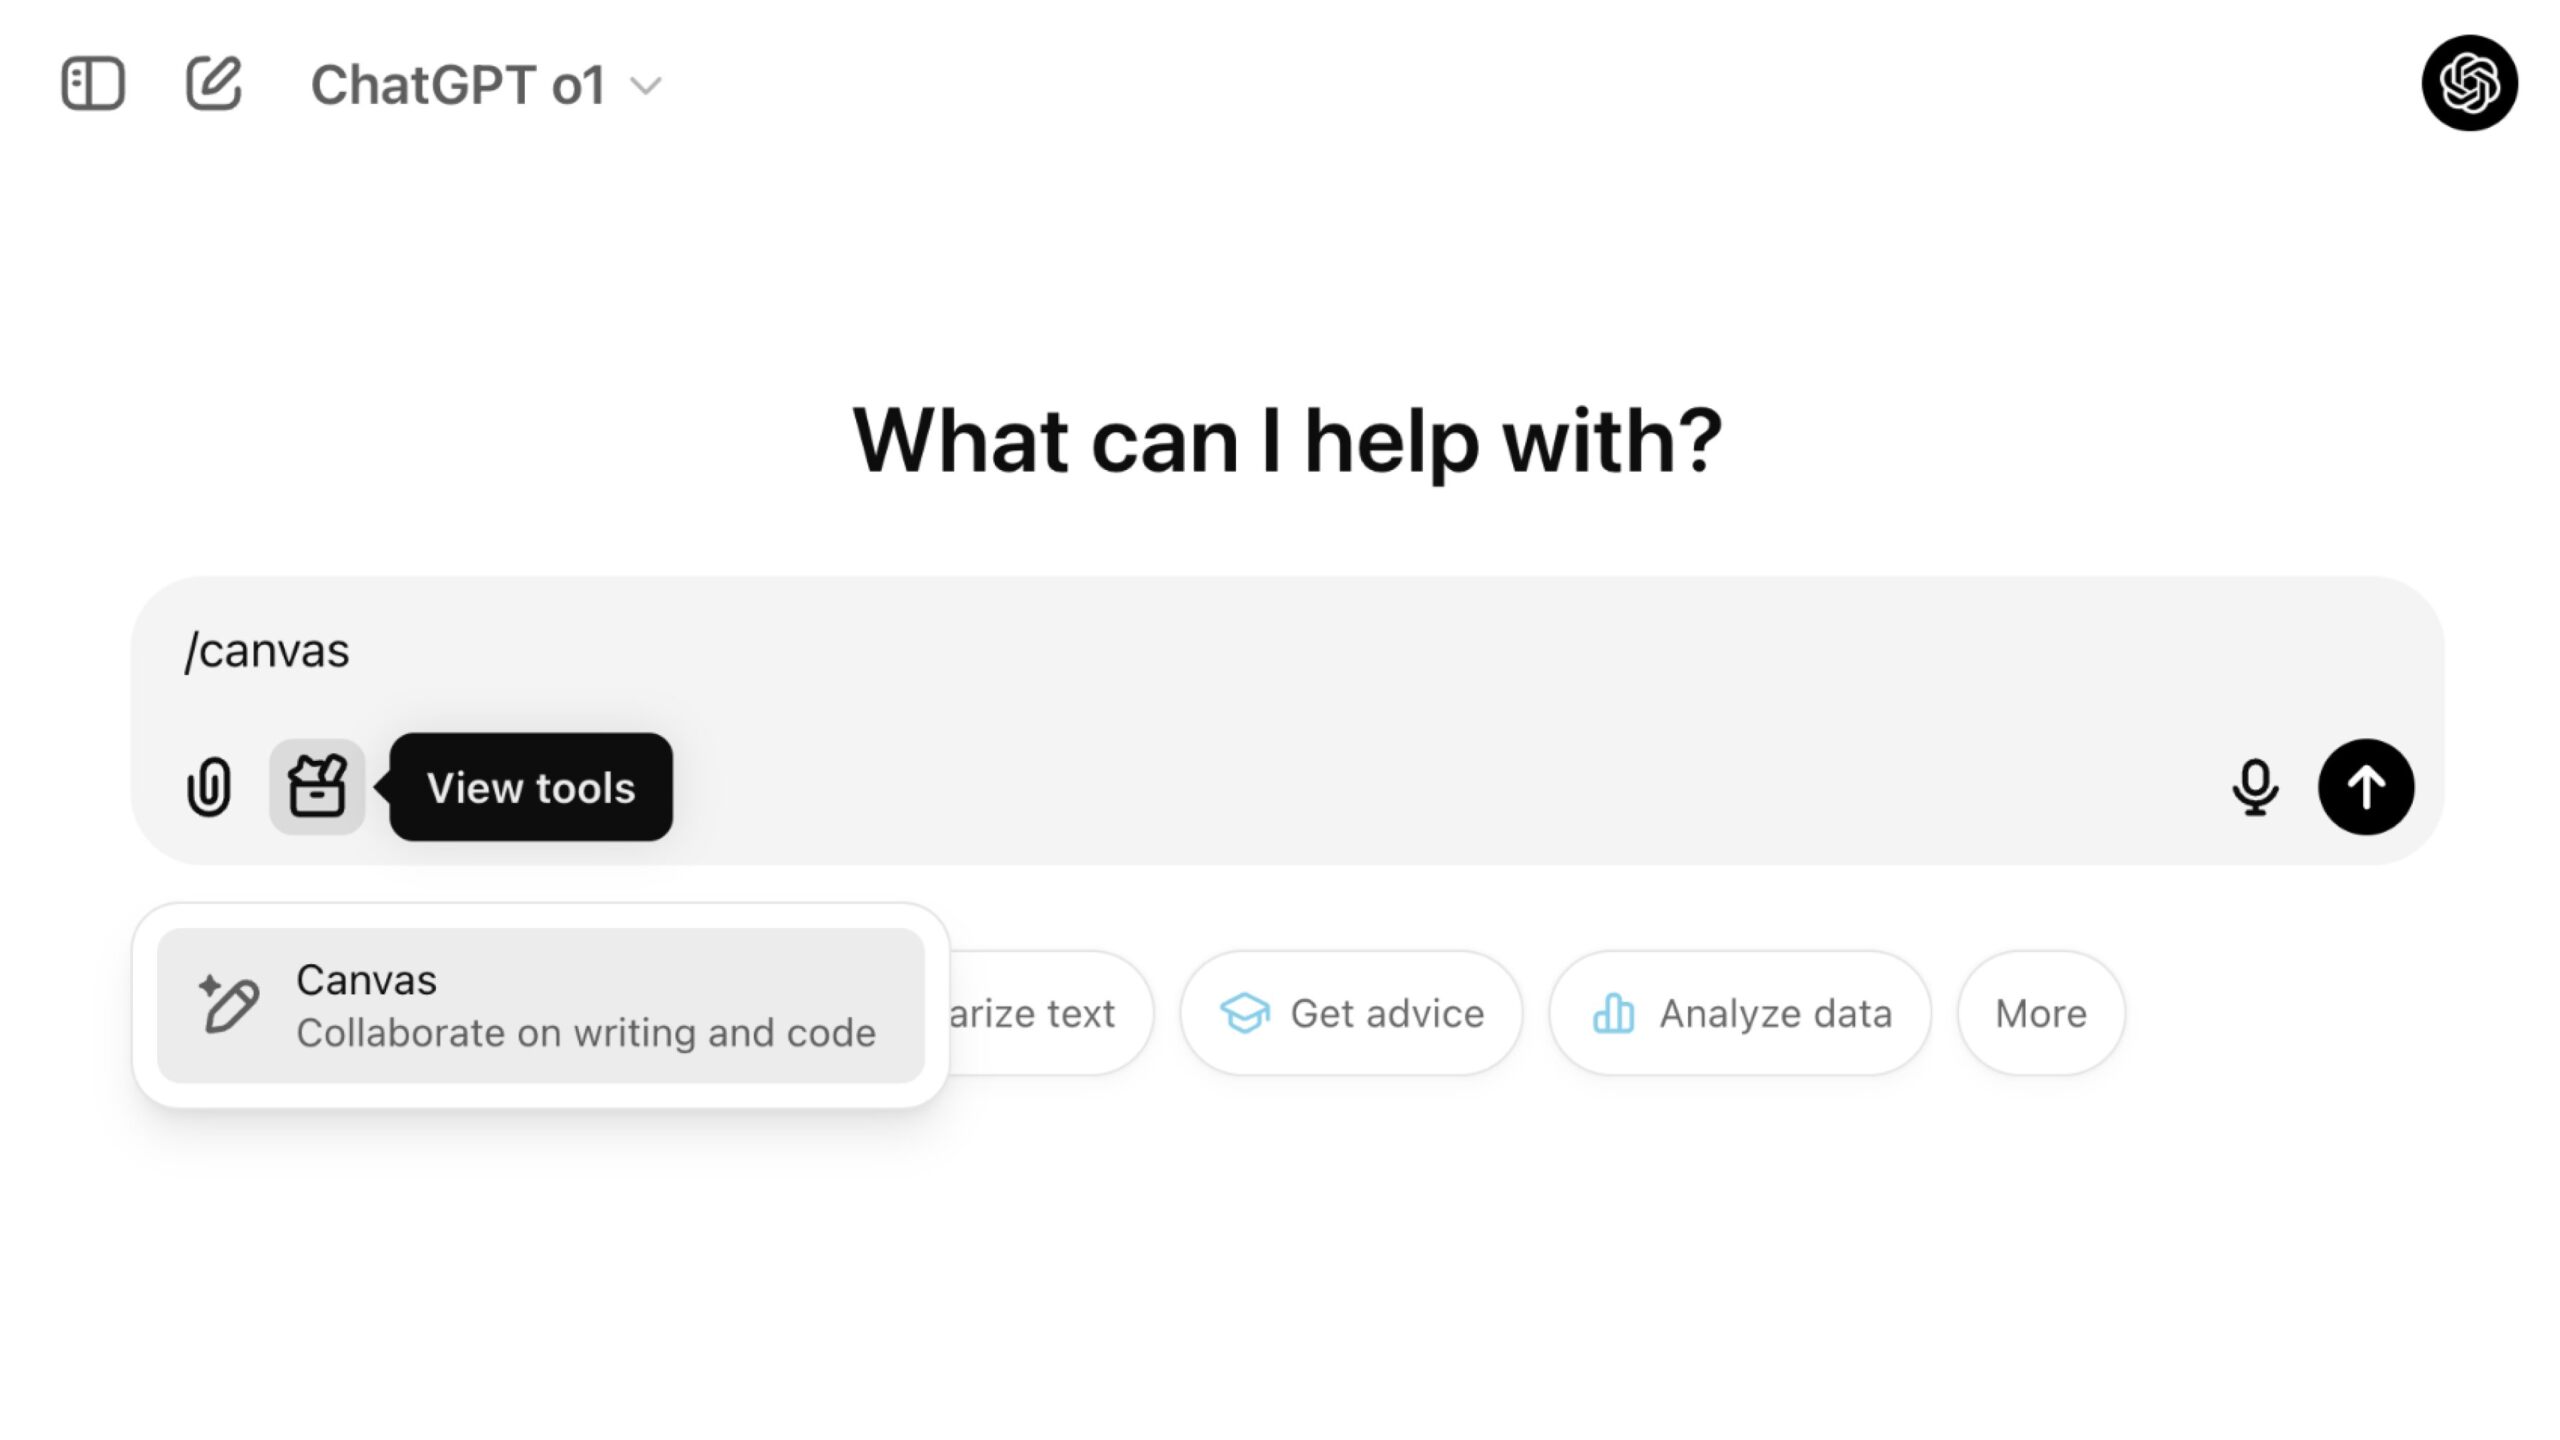
Task: Click the attachment paperclip icon
Action: point(209,787)
